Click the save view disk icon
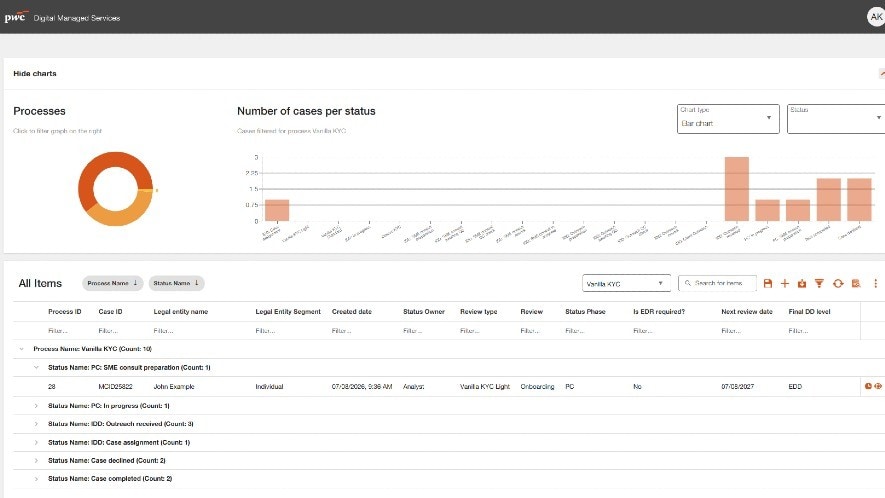 tap(768, 283)
